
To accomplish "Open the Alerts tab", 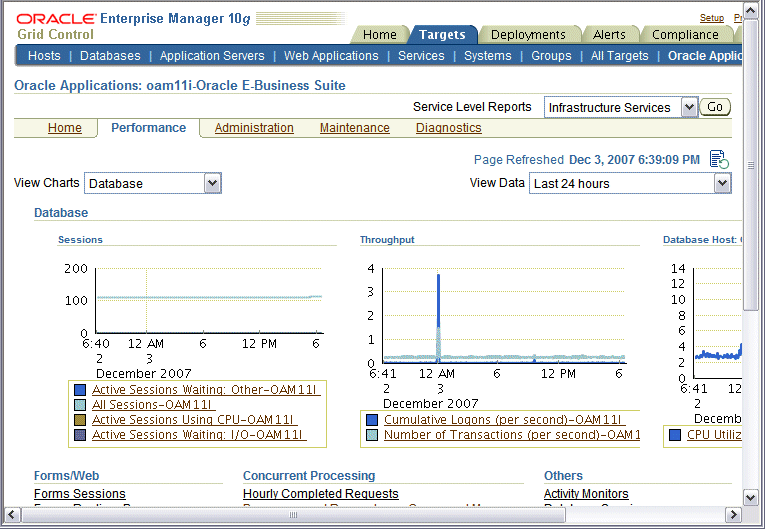I will pos(609,35).
